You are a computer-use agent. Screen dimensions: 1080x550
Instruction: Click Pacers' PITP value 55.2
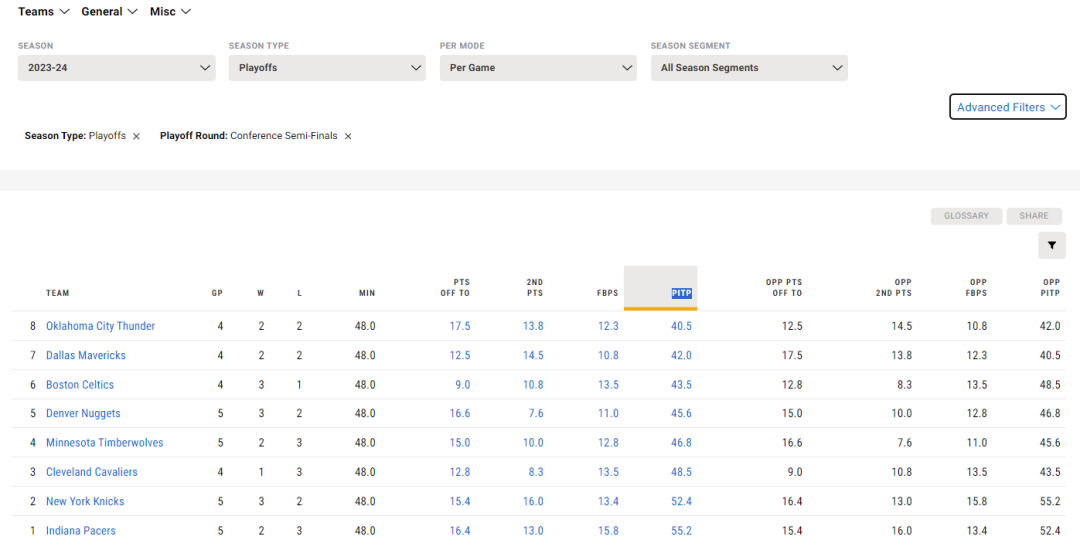(x=681, y=531)
